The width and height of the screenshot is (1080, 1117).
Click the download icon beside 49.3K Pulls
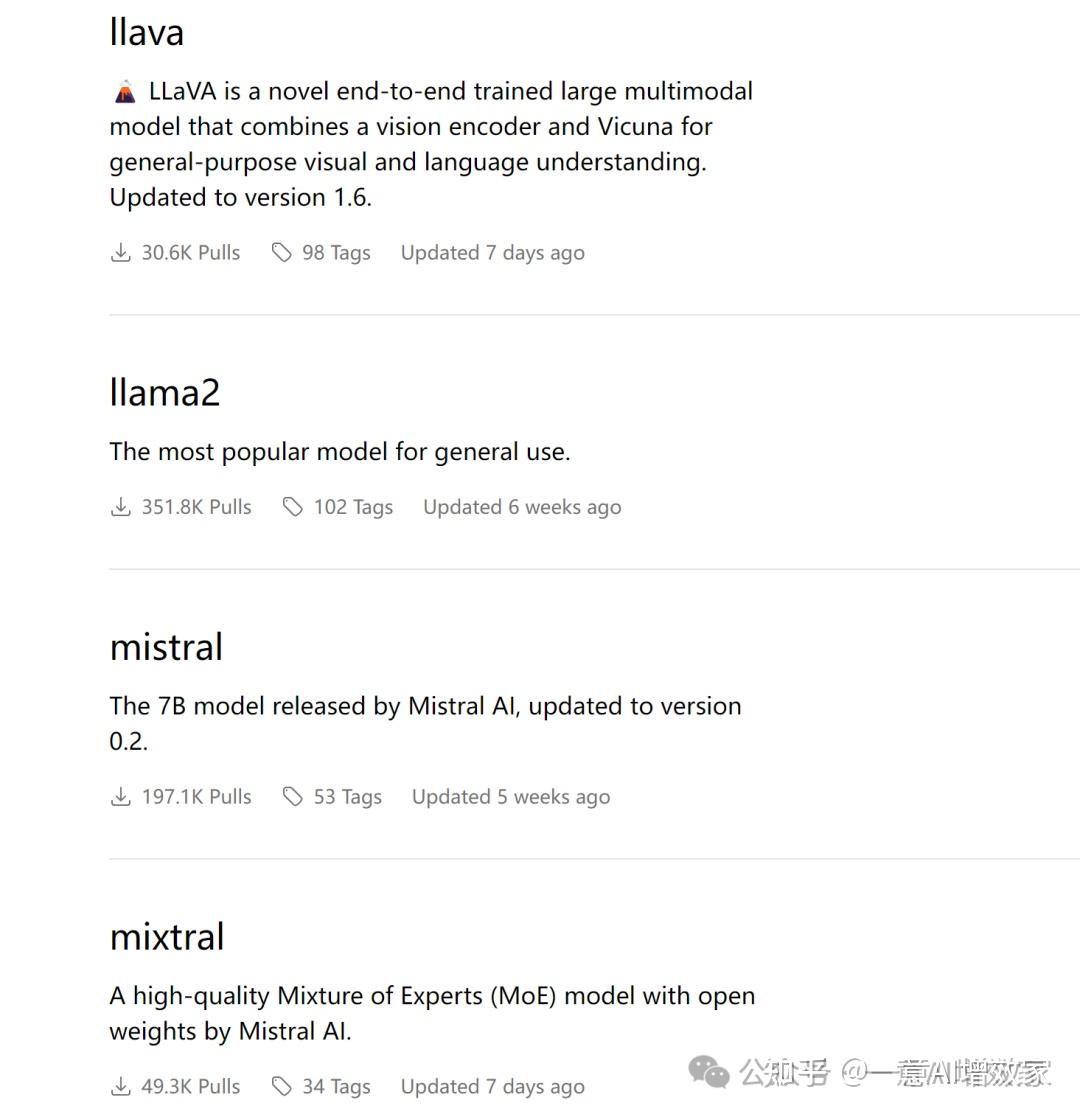pos(120,1087)
